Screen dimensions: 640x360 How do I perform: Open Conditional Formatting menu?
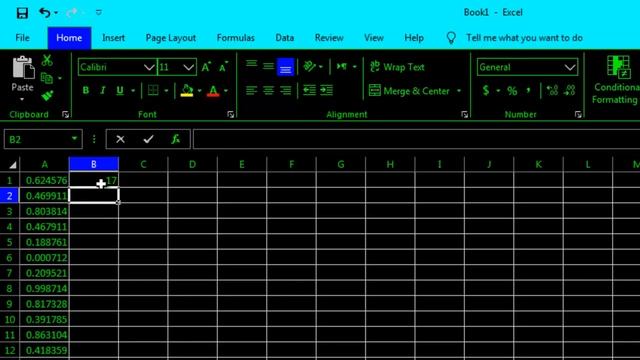click(x=617, y=80)
